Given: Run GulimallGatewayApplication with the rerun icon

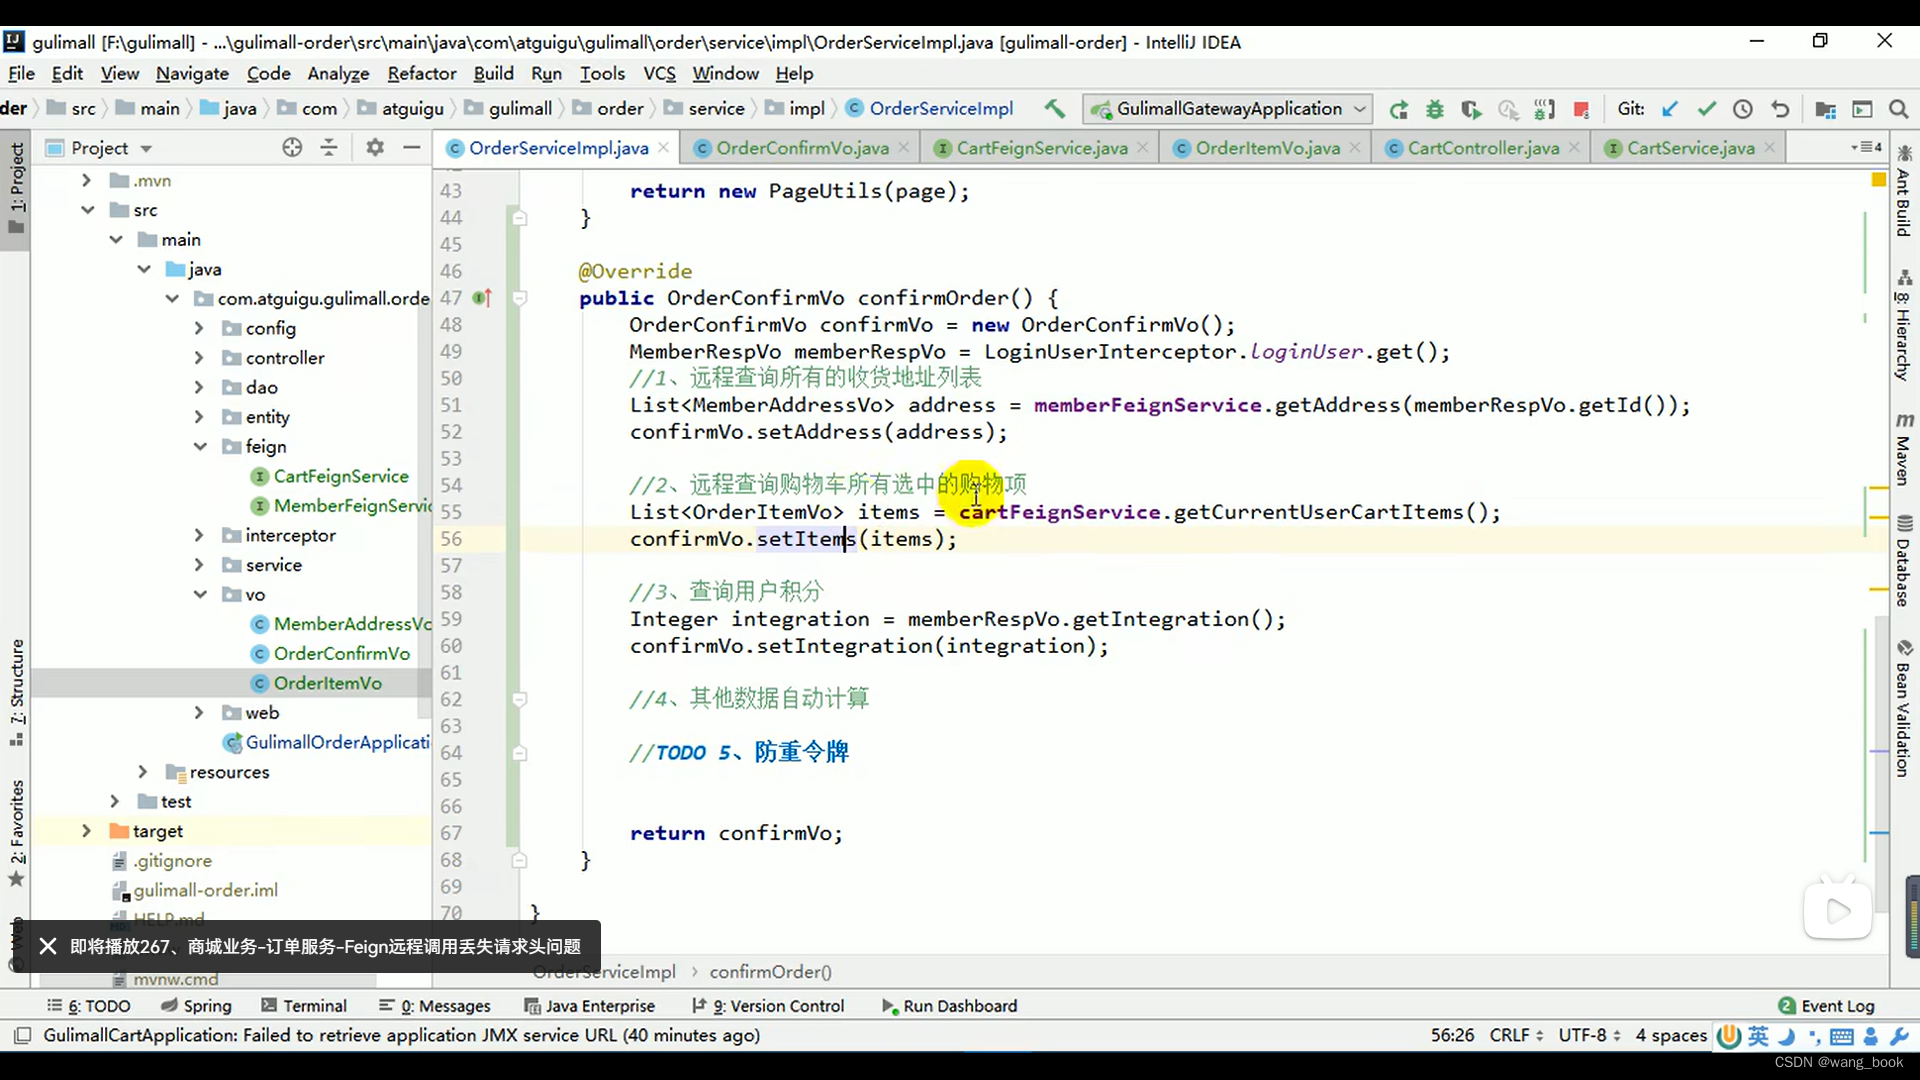Looking at the screenshot, I should [1398, 109].
